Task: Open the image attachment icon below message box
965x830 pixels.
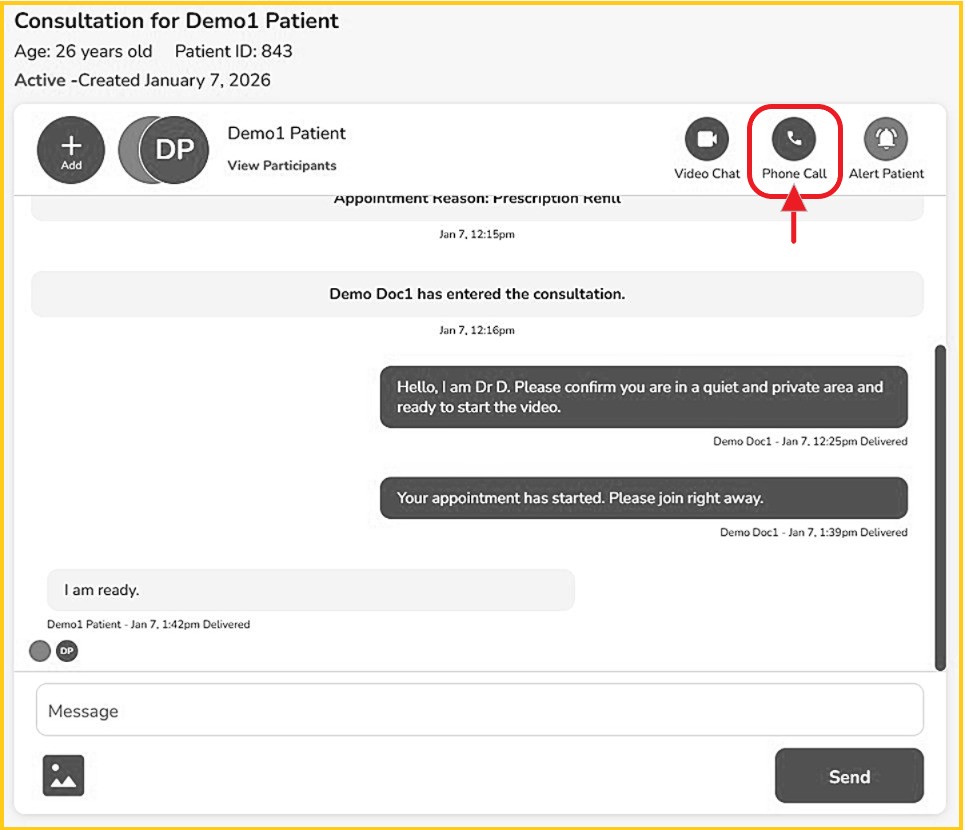Action: tap(64, 775)
